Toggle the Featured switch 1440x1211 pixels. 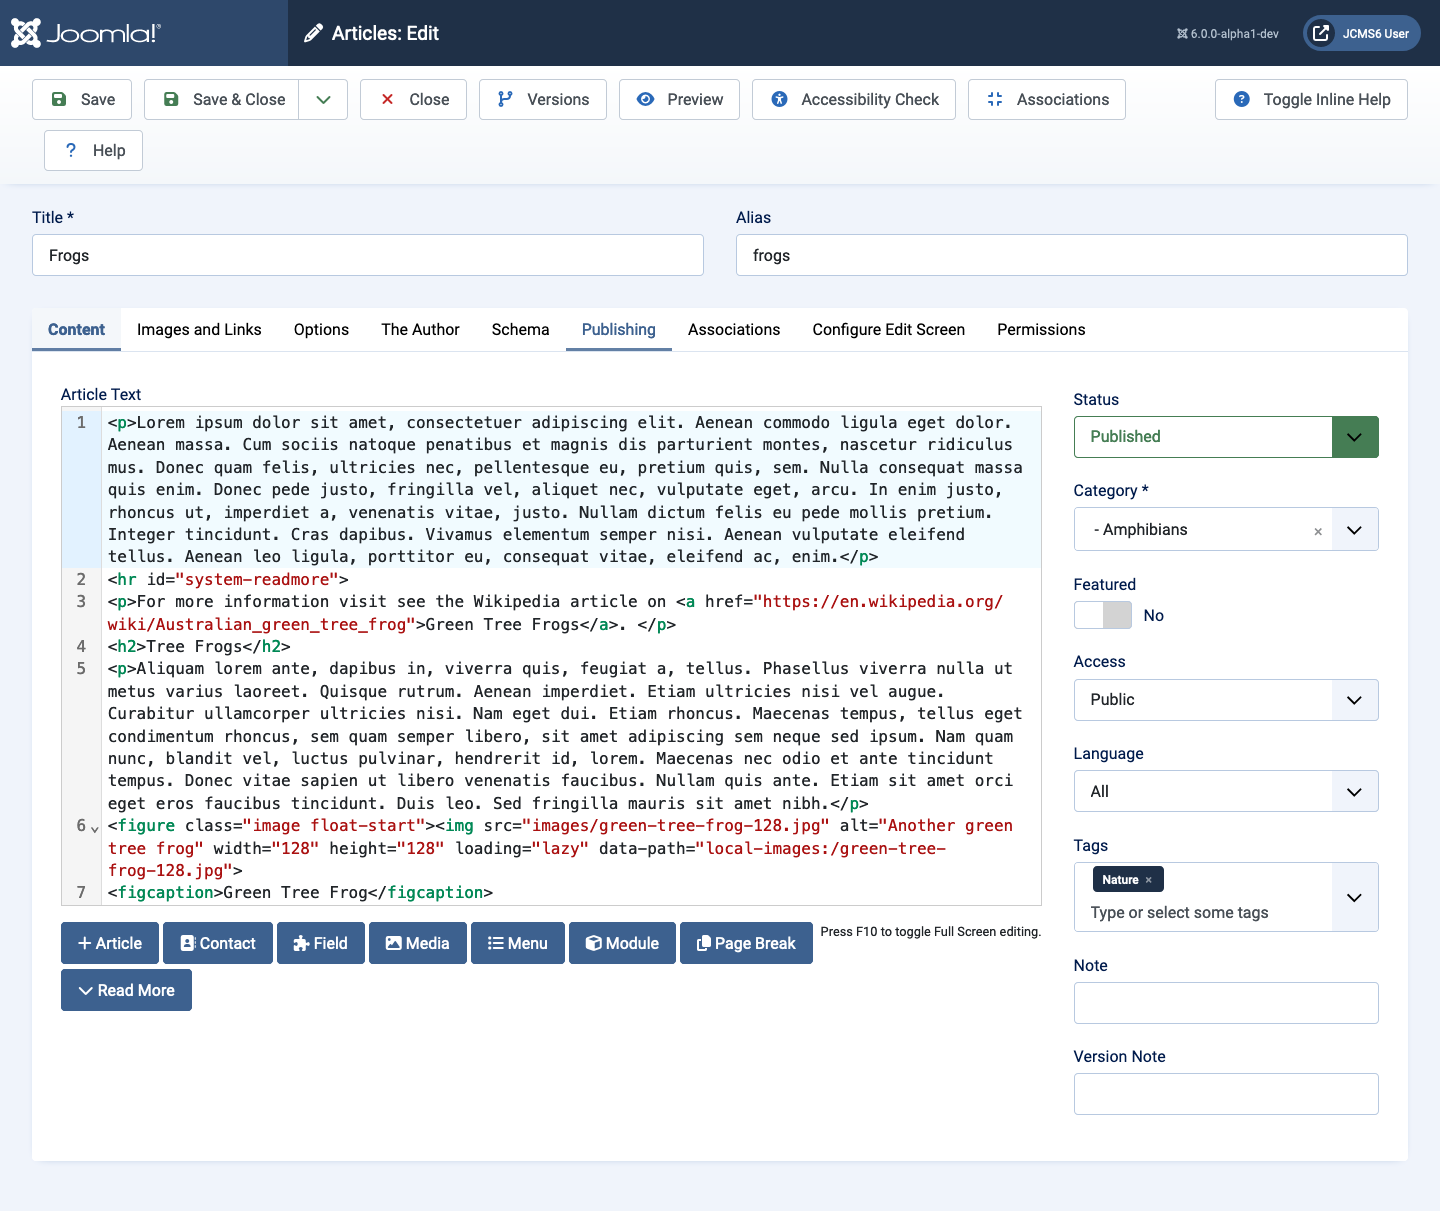point(1103,615)
